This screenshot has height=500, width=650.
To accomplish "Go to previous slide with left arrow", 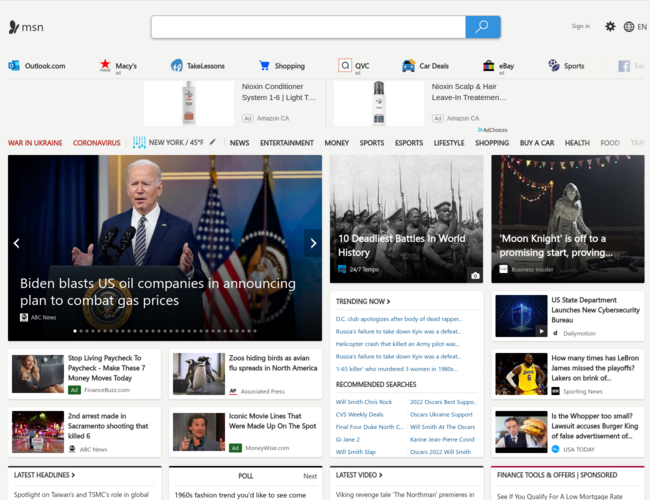I will (17, 243).
